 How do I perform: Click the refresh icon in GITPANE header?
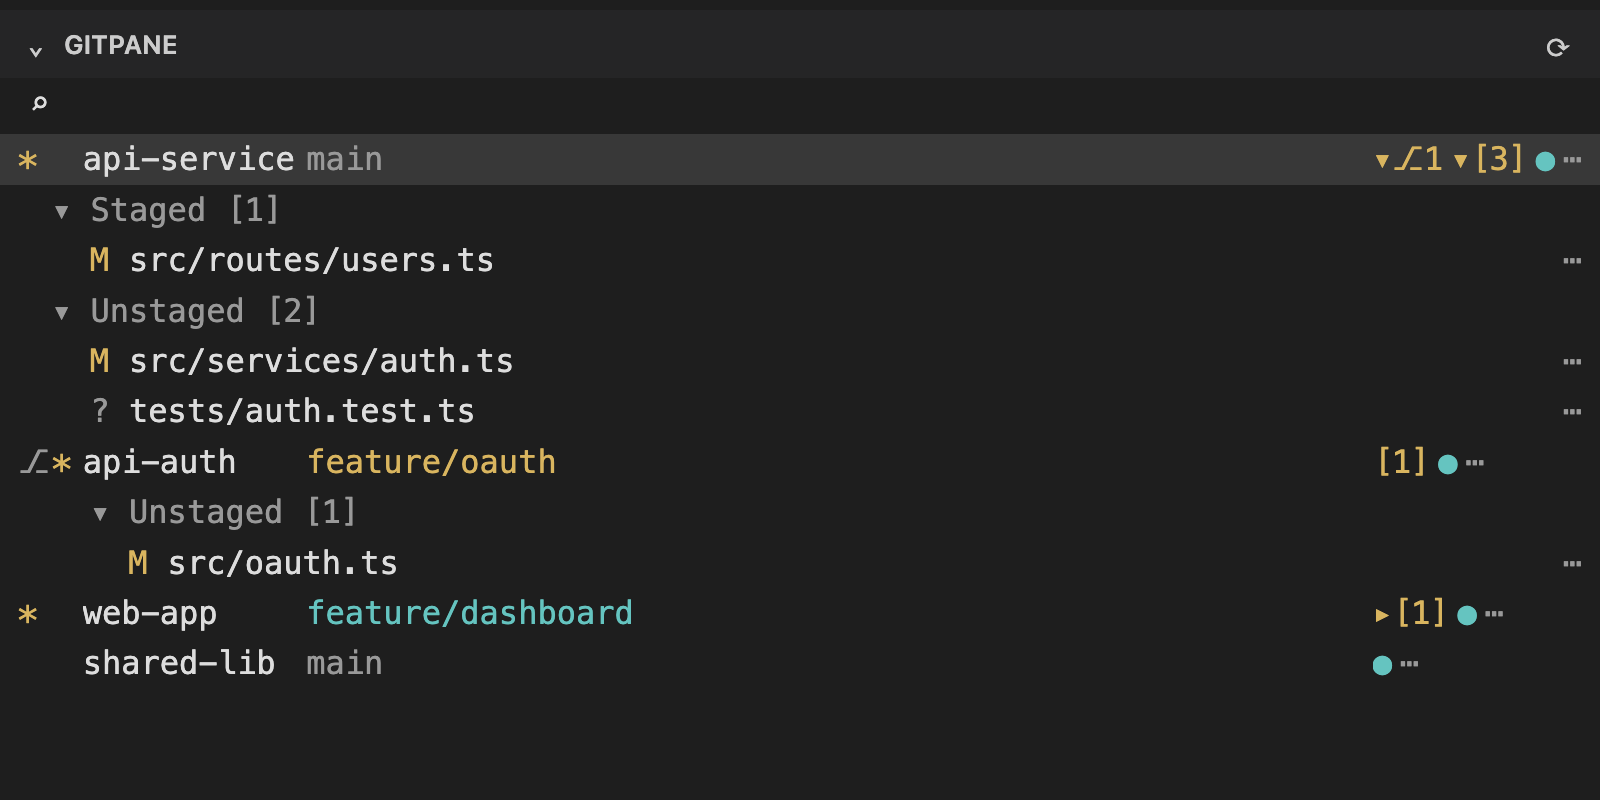tap(1557, 47)
